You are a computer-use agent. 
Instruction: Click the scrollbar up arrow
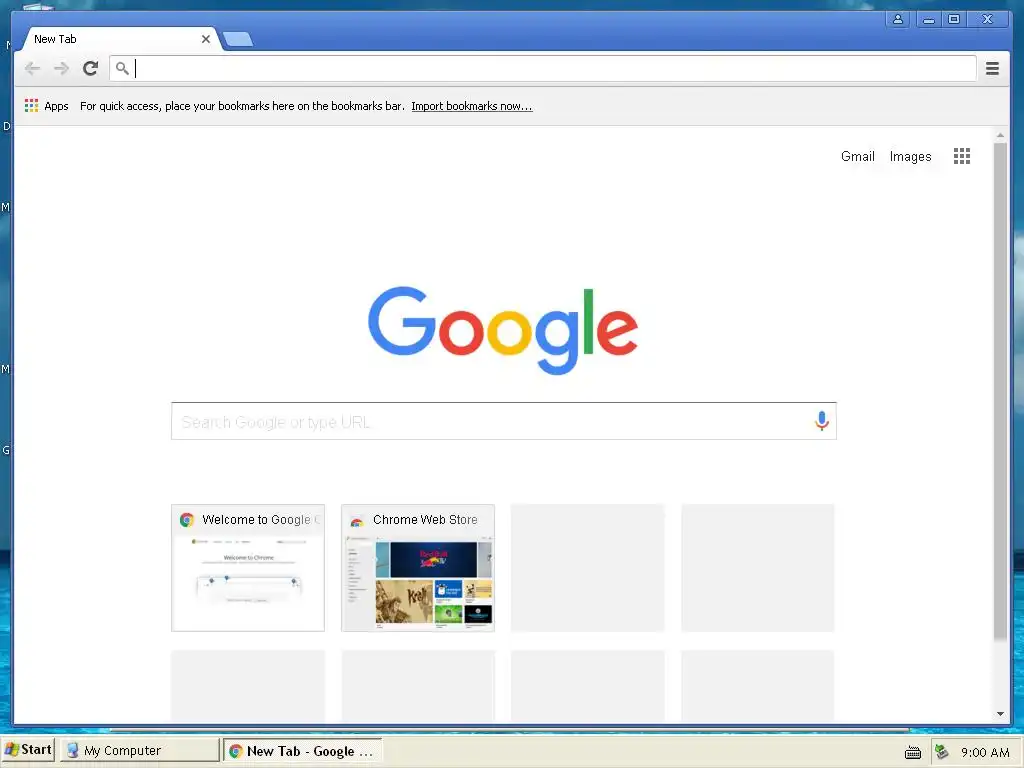pos(1000,135)
